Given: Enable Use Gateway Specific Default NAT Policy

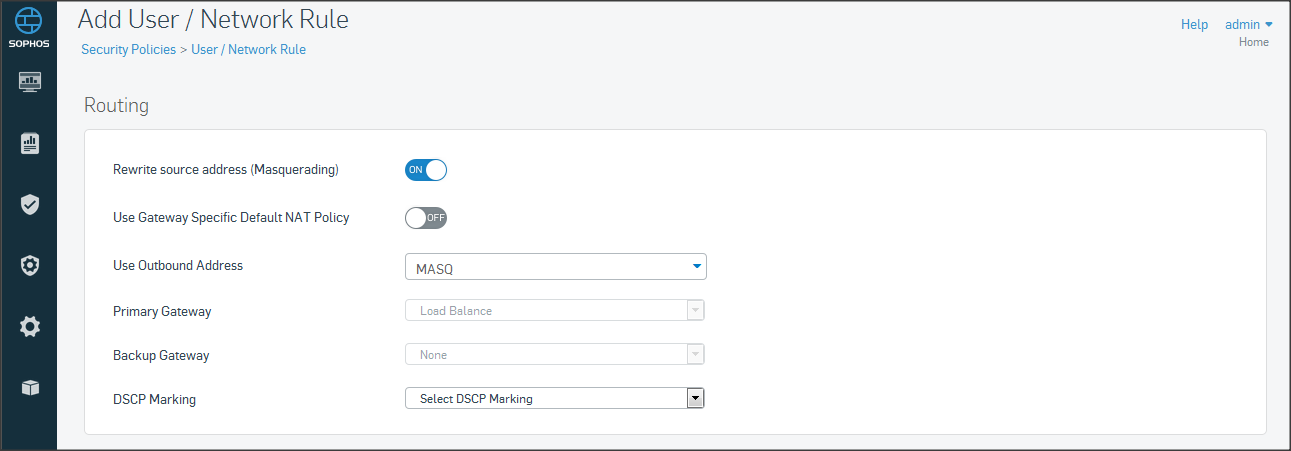Looking at the screenshot, I should [x=425, y=218].
